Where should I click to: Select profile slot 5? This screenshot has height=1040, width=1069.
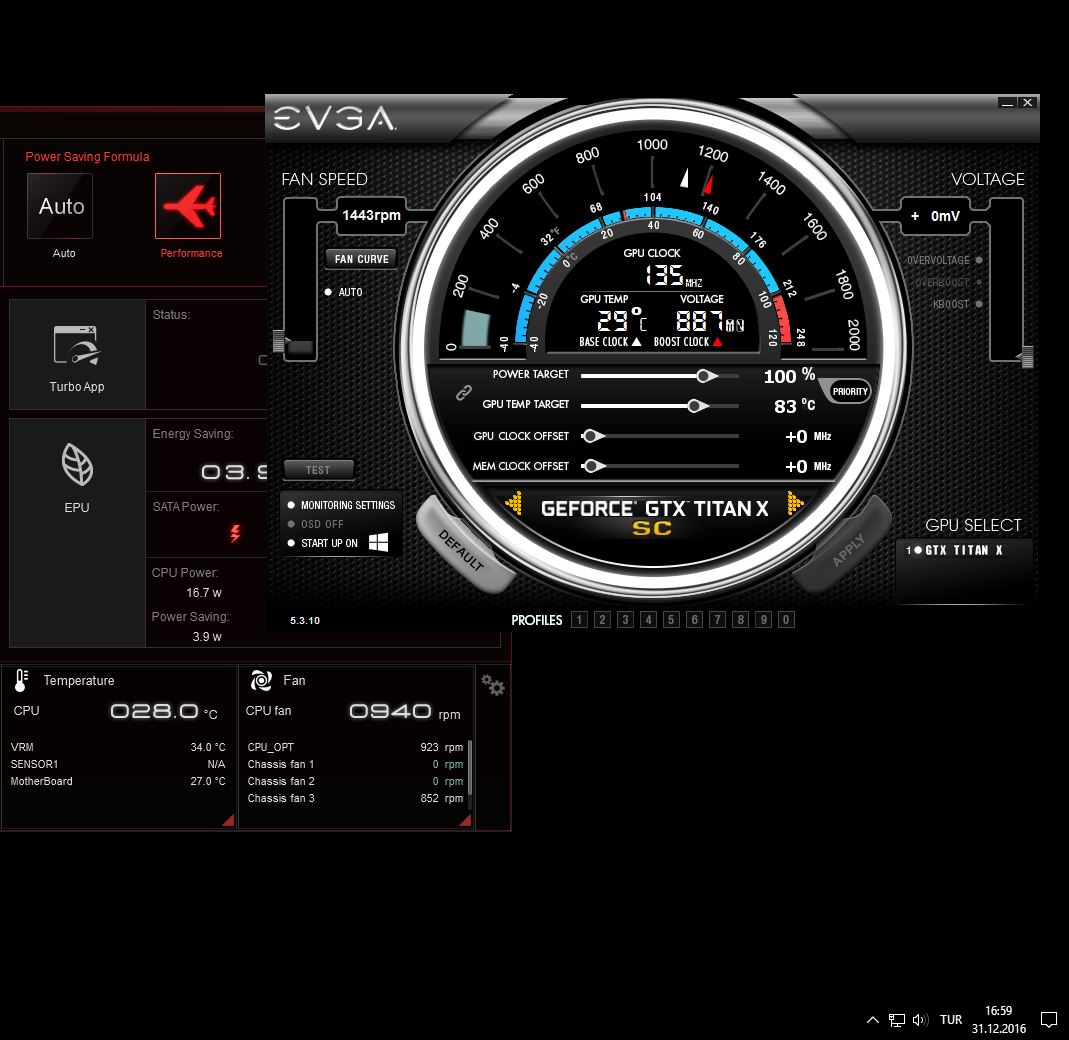[672, 620]
